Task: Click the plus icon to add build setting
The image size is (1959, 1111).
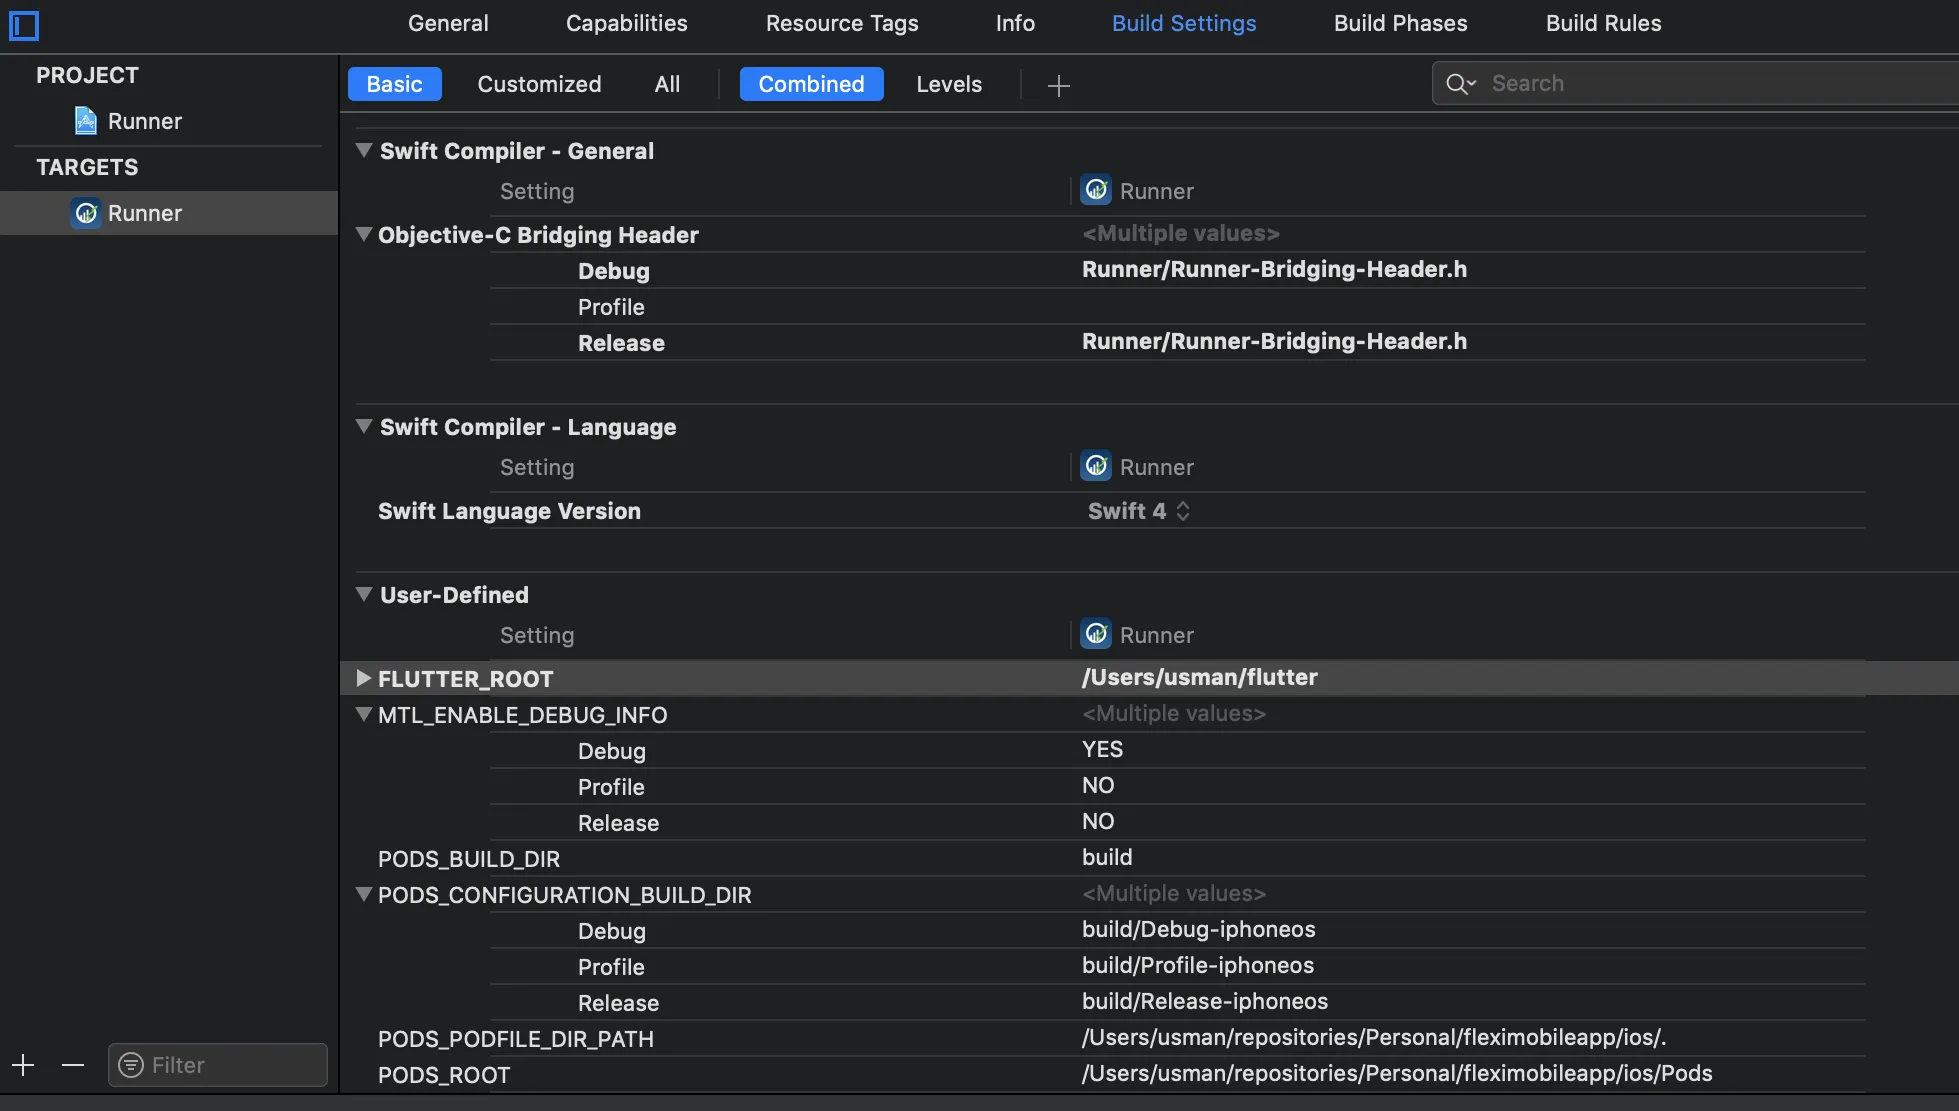Action: (1058, 85)
